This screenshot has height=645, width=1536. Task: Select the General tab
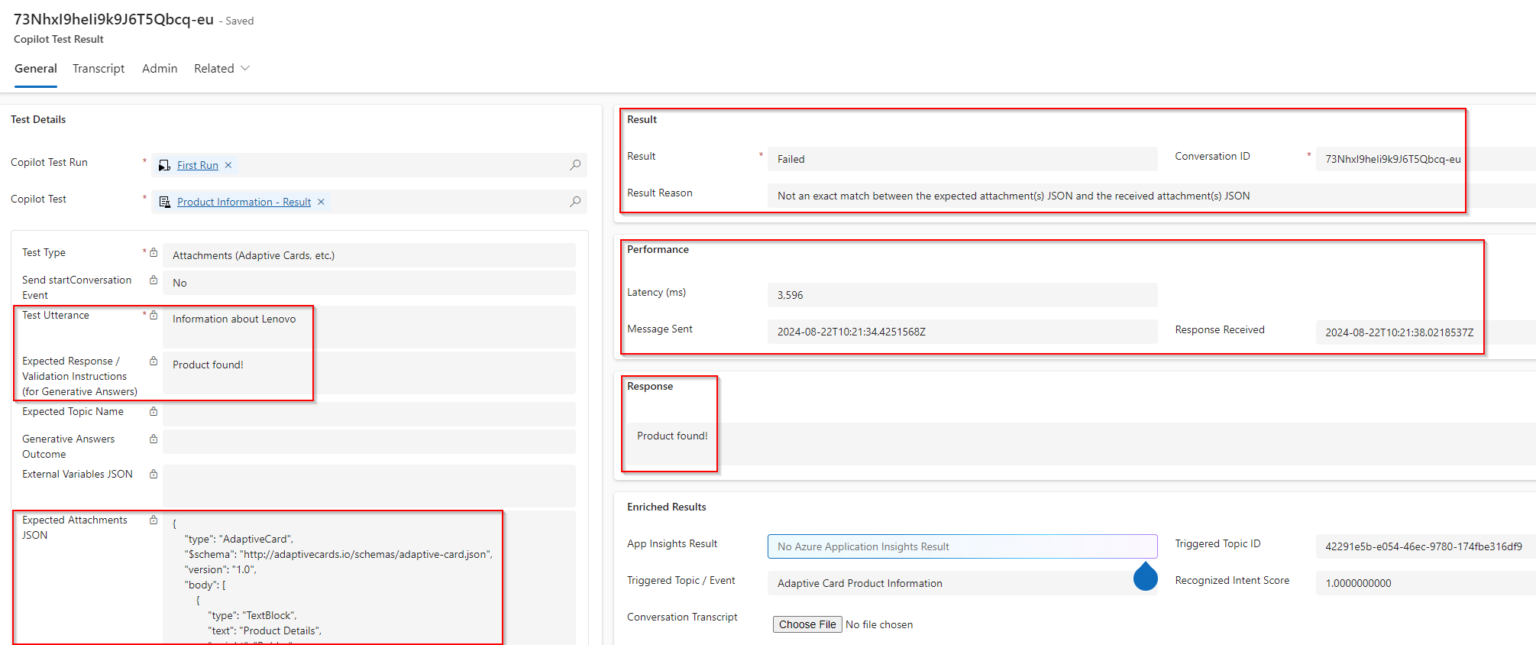point(35,69)
